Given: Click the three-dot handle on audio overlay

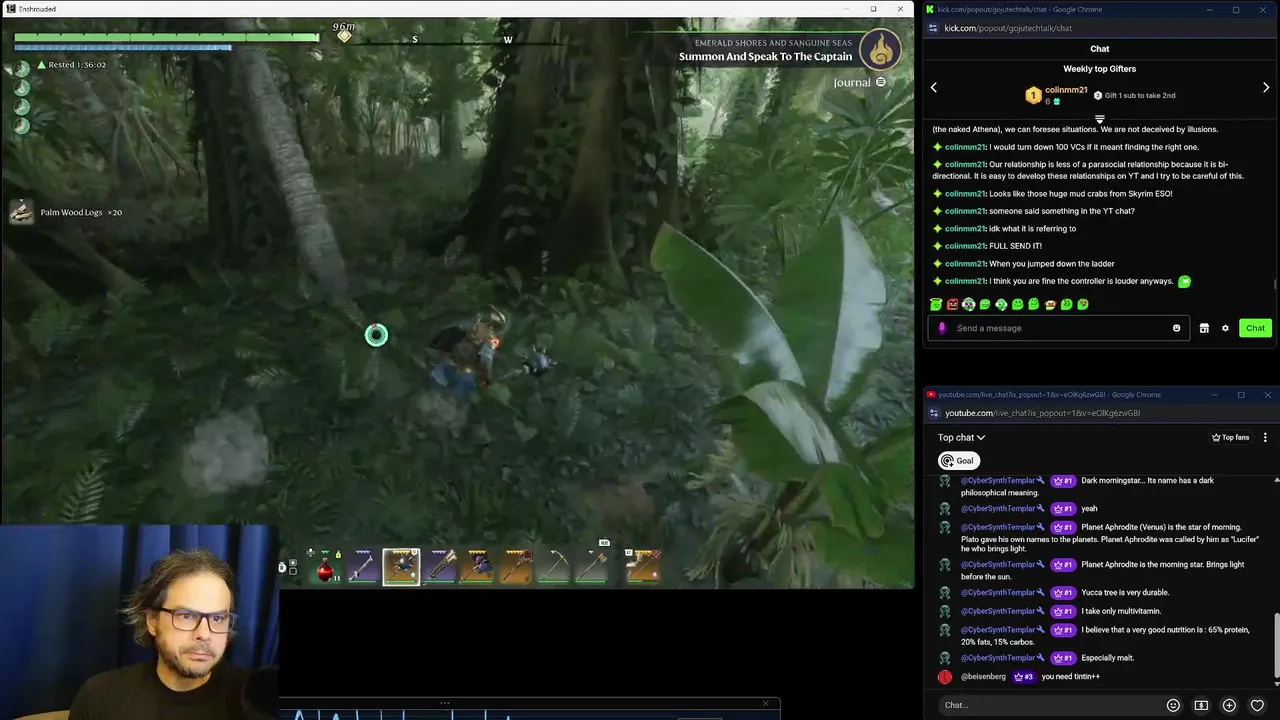Looking at the screenshot, I should point(445,703).
